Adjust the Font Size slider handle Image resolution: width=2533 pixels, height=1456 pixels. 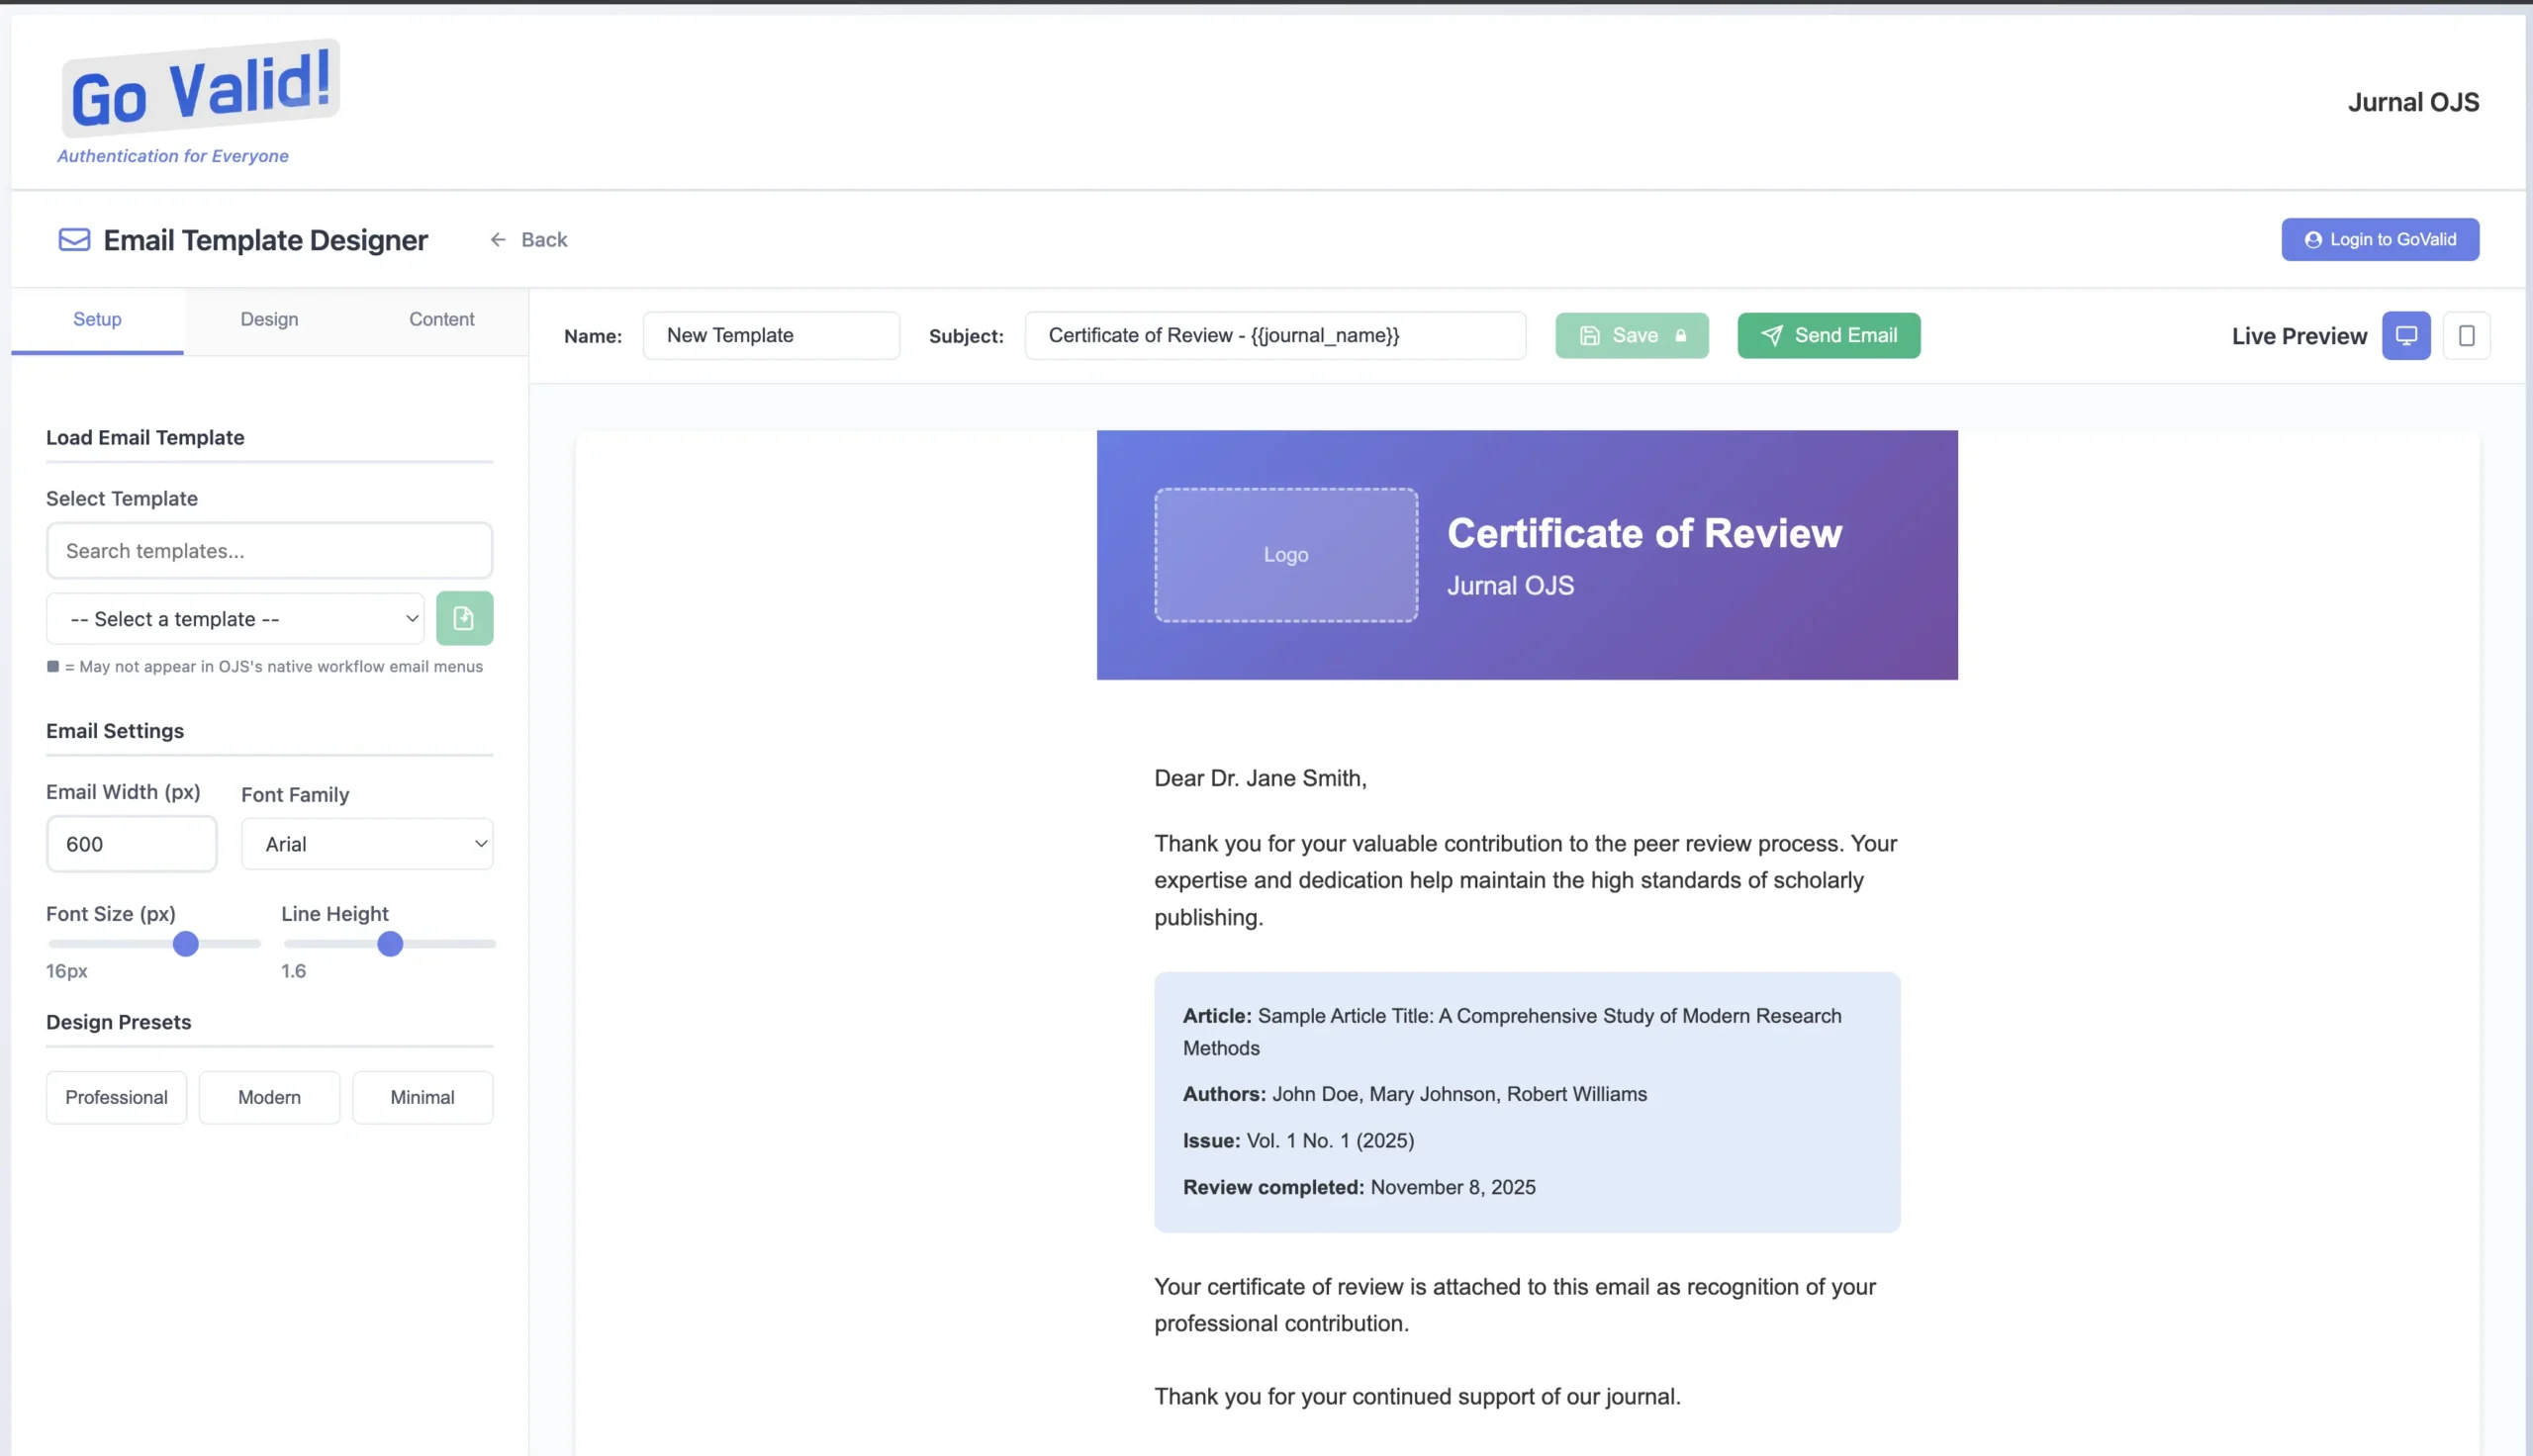(185, 944)
